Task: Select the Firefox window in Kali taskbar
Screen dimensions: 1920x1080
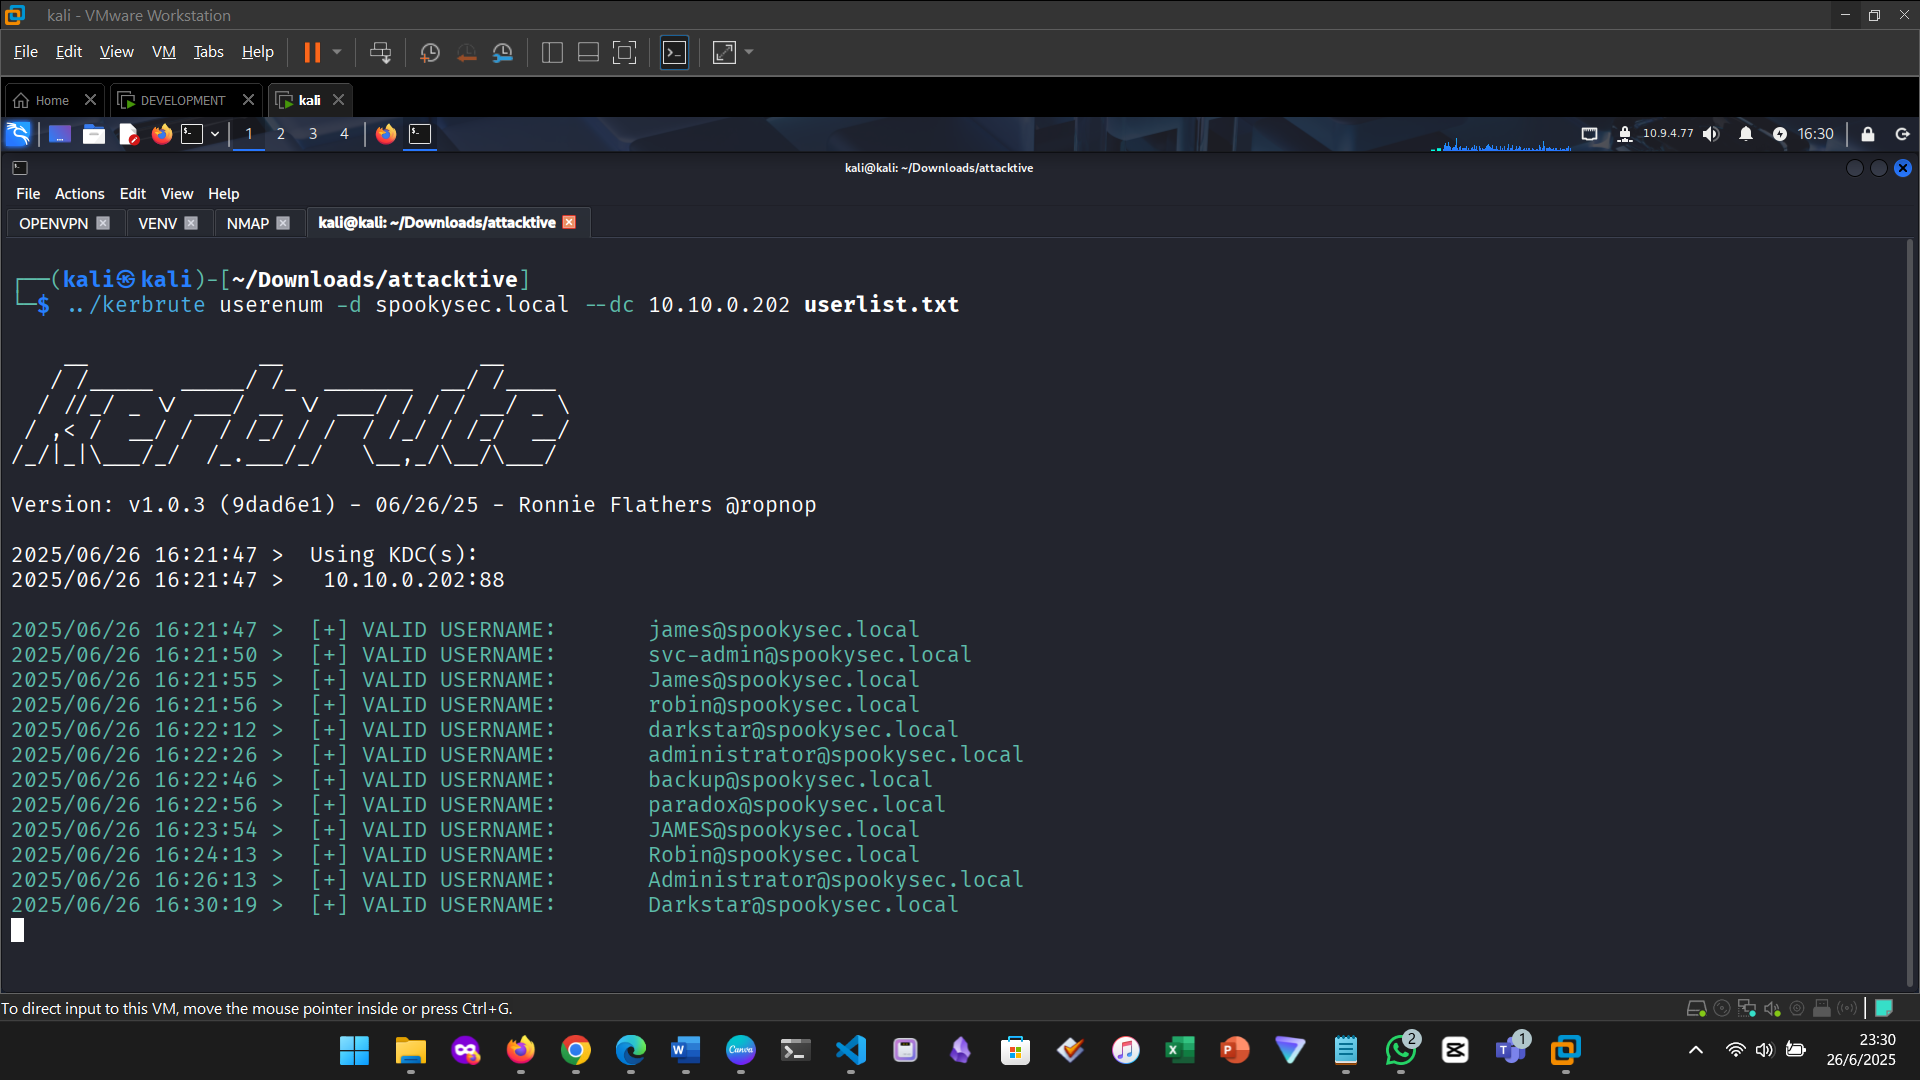Action: point(386,134)
